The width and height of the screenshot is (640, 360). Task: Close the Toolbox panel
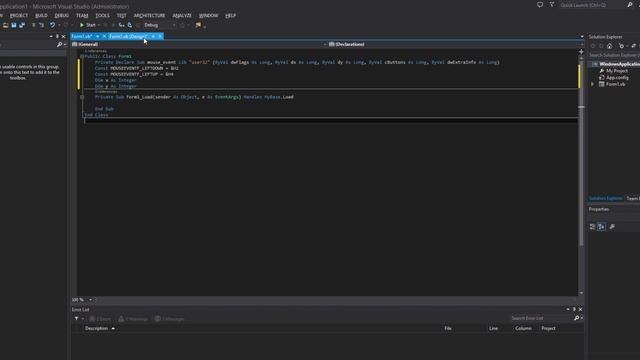pyautogui.click(x=63, y=36)
